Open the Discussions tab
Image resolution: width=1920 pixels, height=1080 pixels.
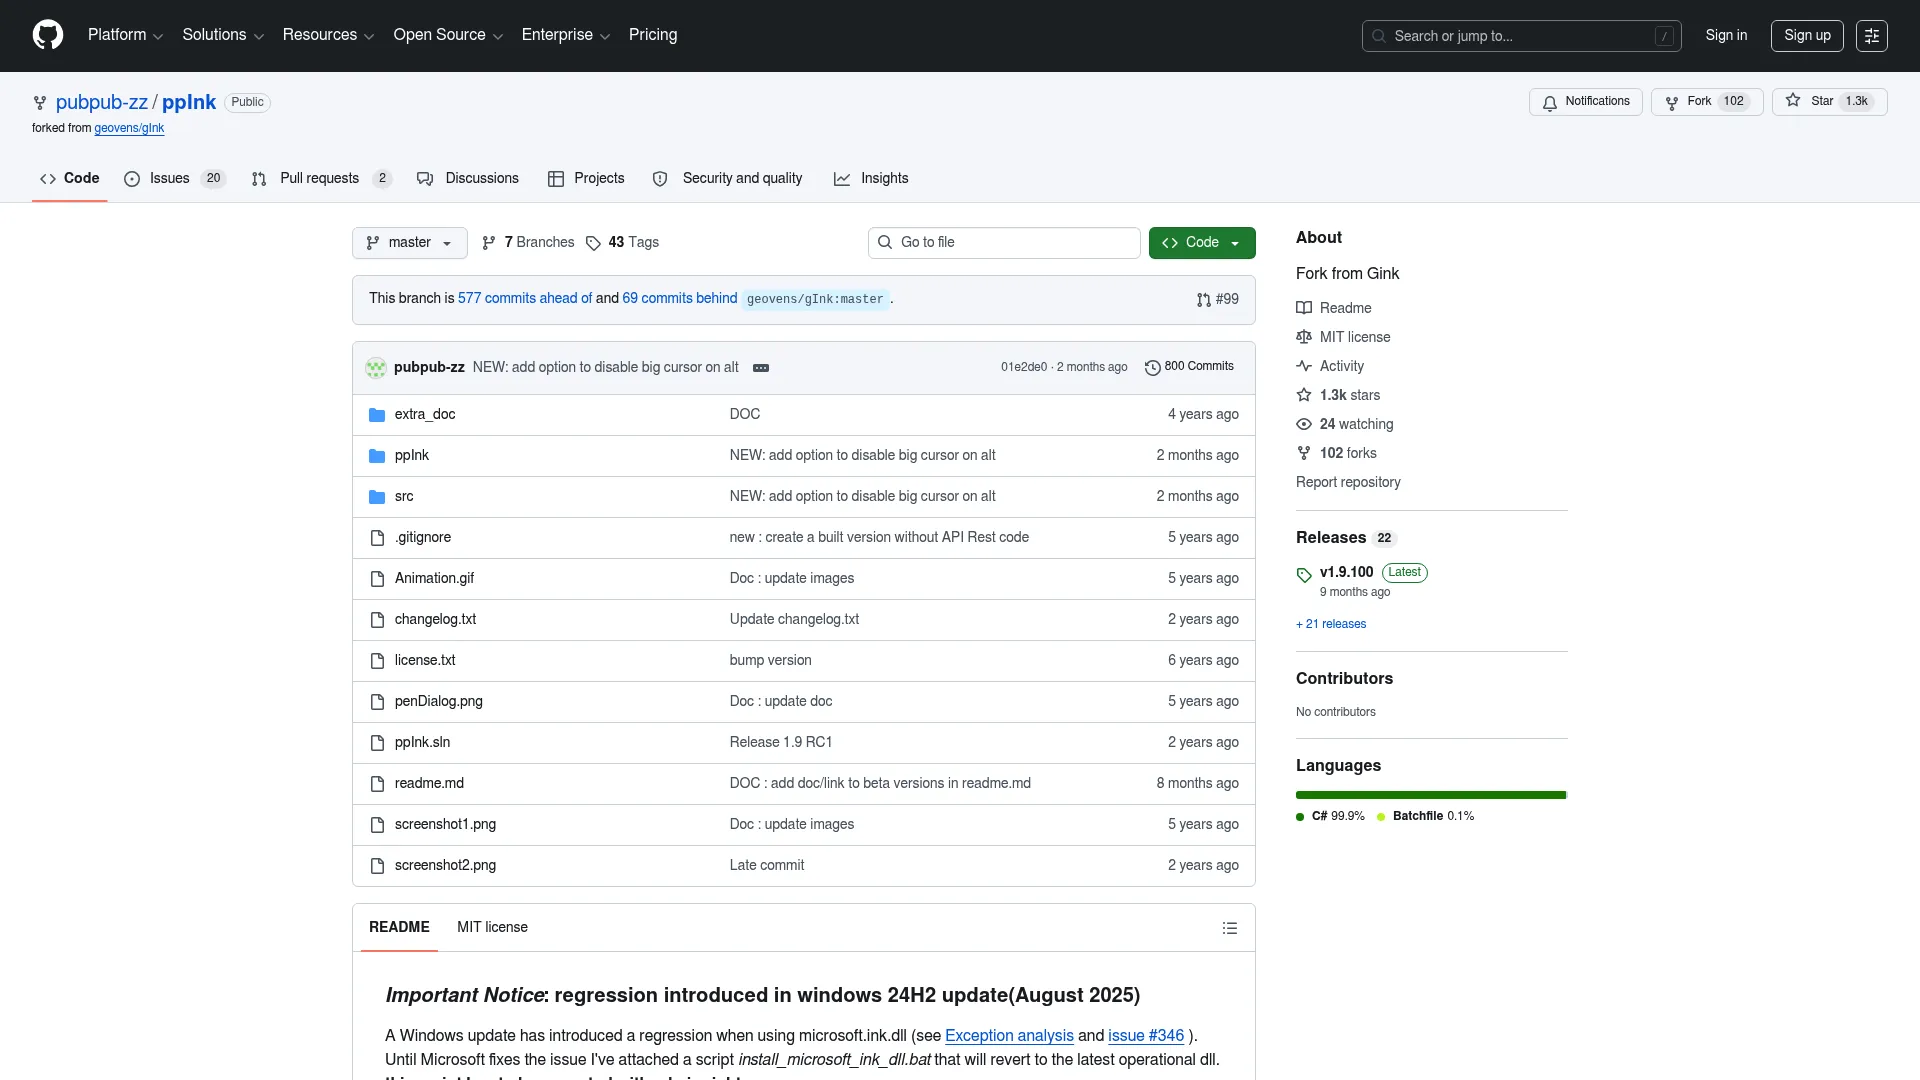point(467,179)
